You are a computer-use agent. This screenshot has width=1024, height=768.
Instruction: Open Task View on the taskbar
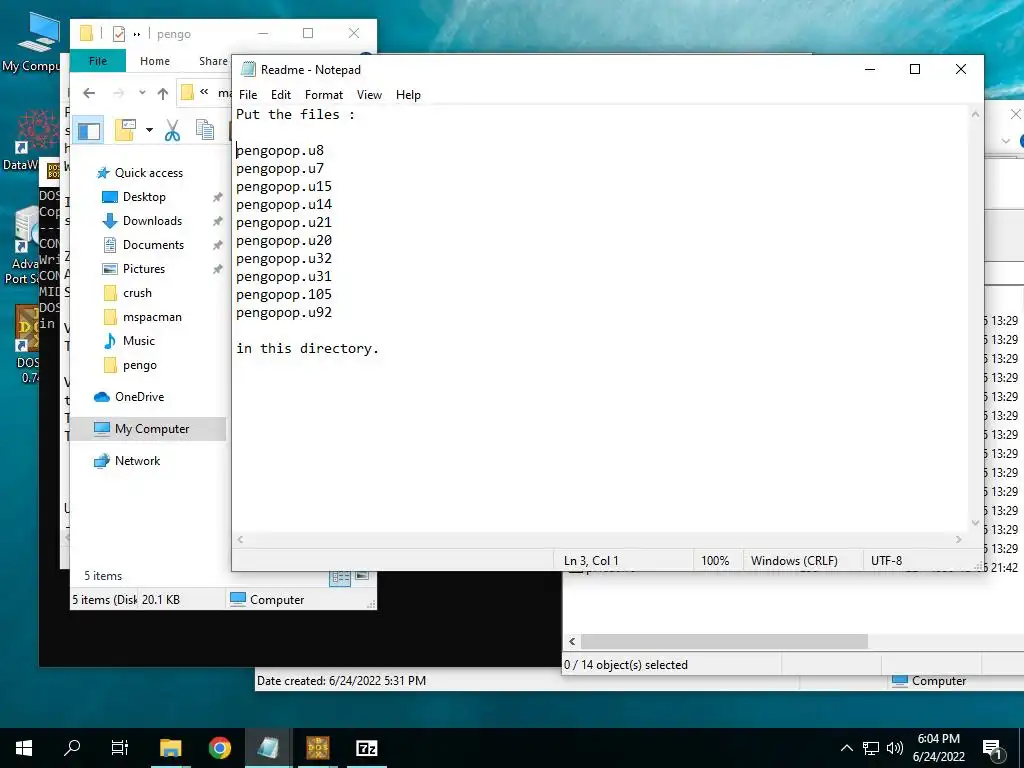click(120, 748)
